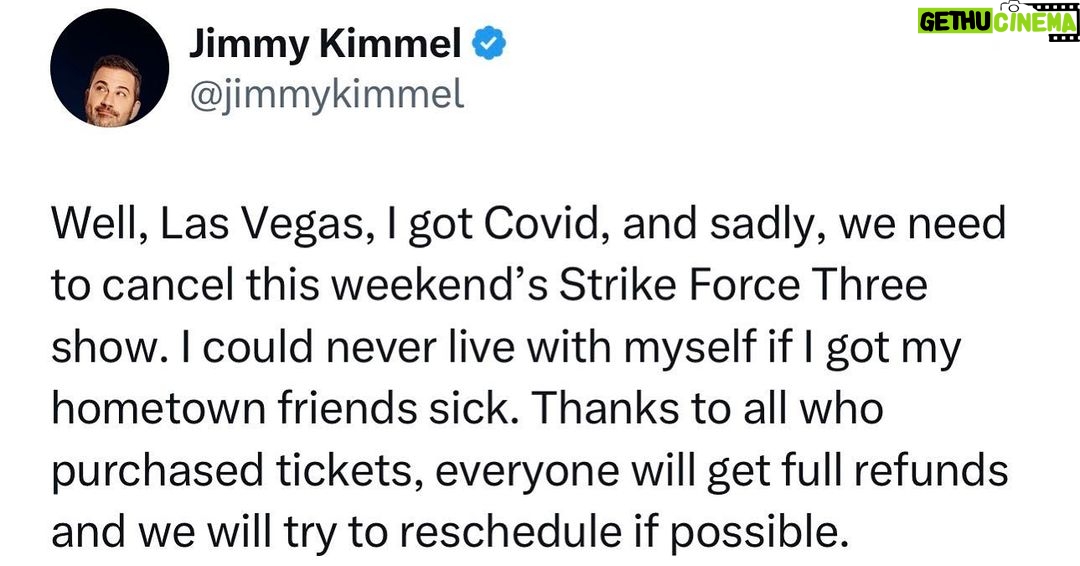Click the @jimmykimmel handle
This screenshot has height=566, width=1080.
point(325,95)
